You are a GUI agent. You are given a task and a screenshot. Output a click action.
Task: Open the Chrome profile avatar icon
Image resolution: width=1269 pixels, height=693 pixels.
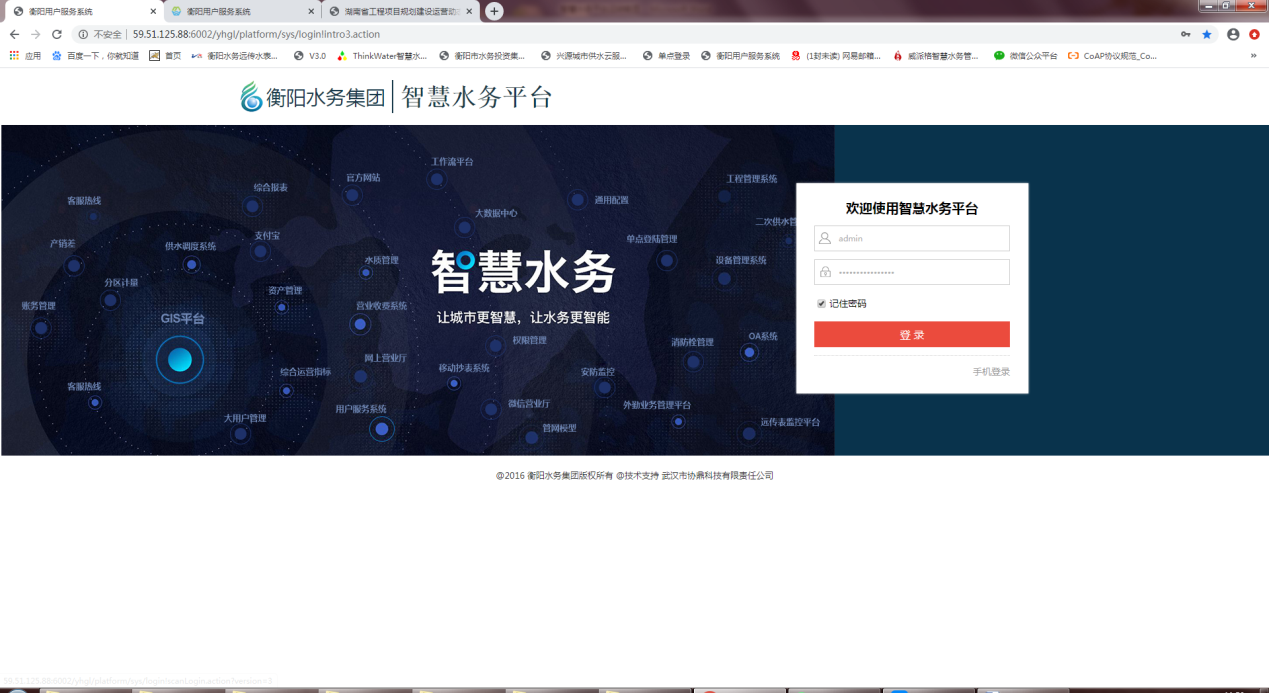pyautogui.click(x=1233, y=34)
